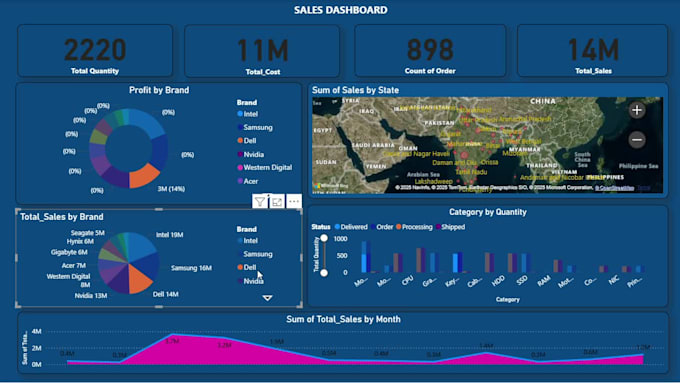This screenshot has width=680, height=383.
Task: Select the orange slice in Profit donut
Action: (144, 175)
